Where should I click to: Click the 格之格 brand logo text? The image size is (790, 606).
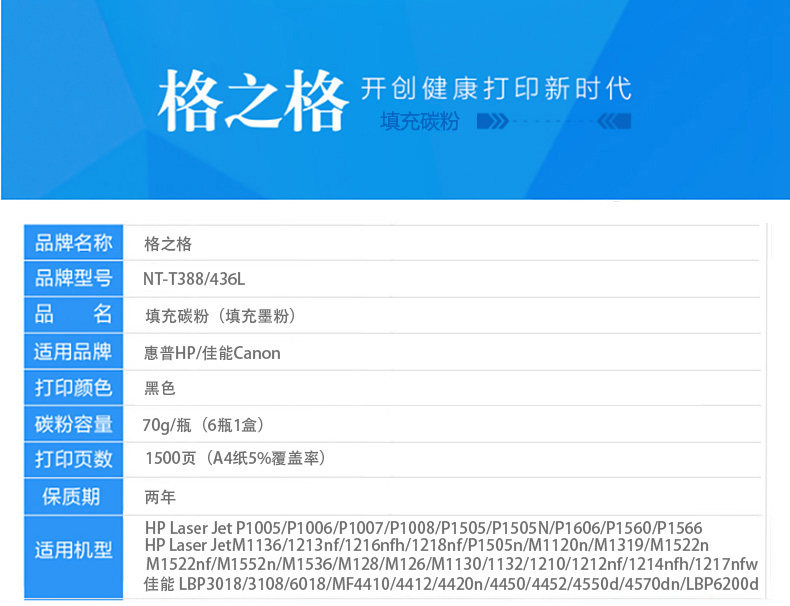(x=253, y=101)
